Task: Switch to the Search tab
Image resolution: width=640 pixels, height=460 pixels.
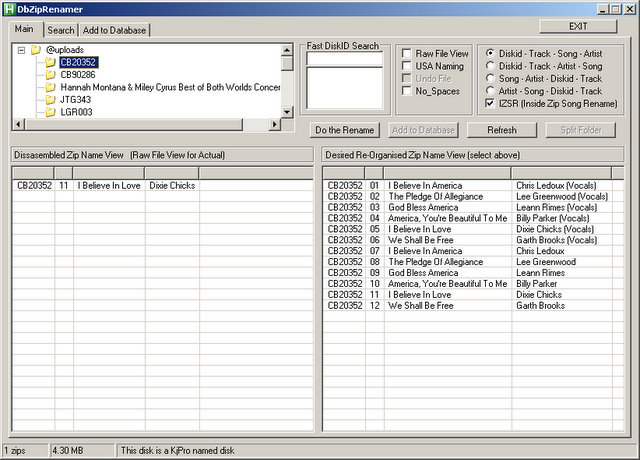Action: [x=61, y=30]
